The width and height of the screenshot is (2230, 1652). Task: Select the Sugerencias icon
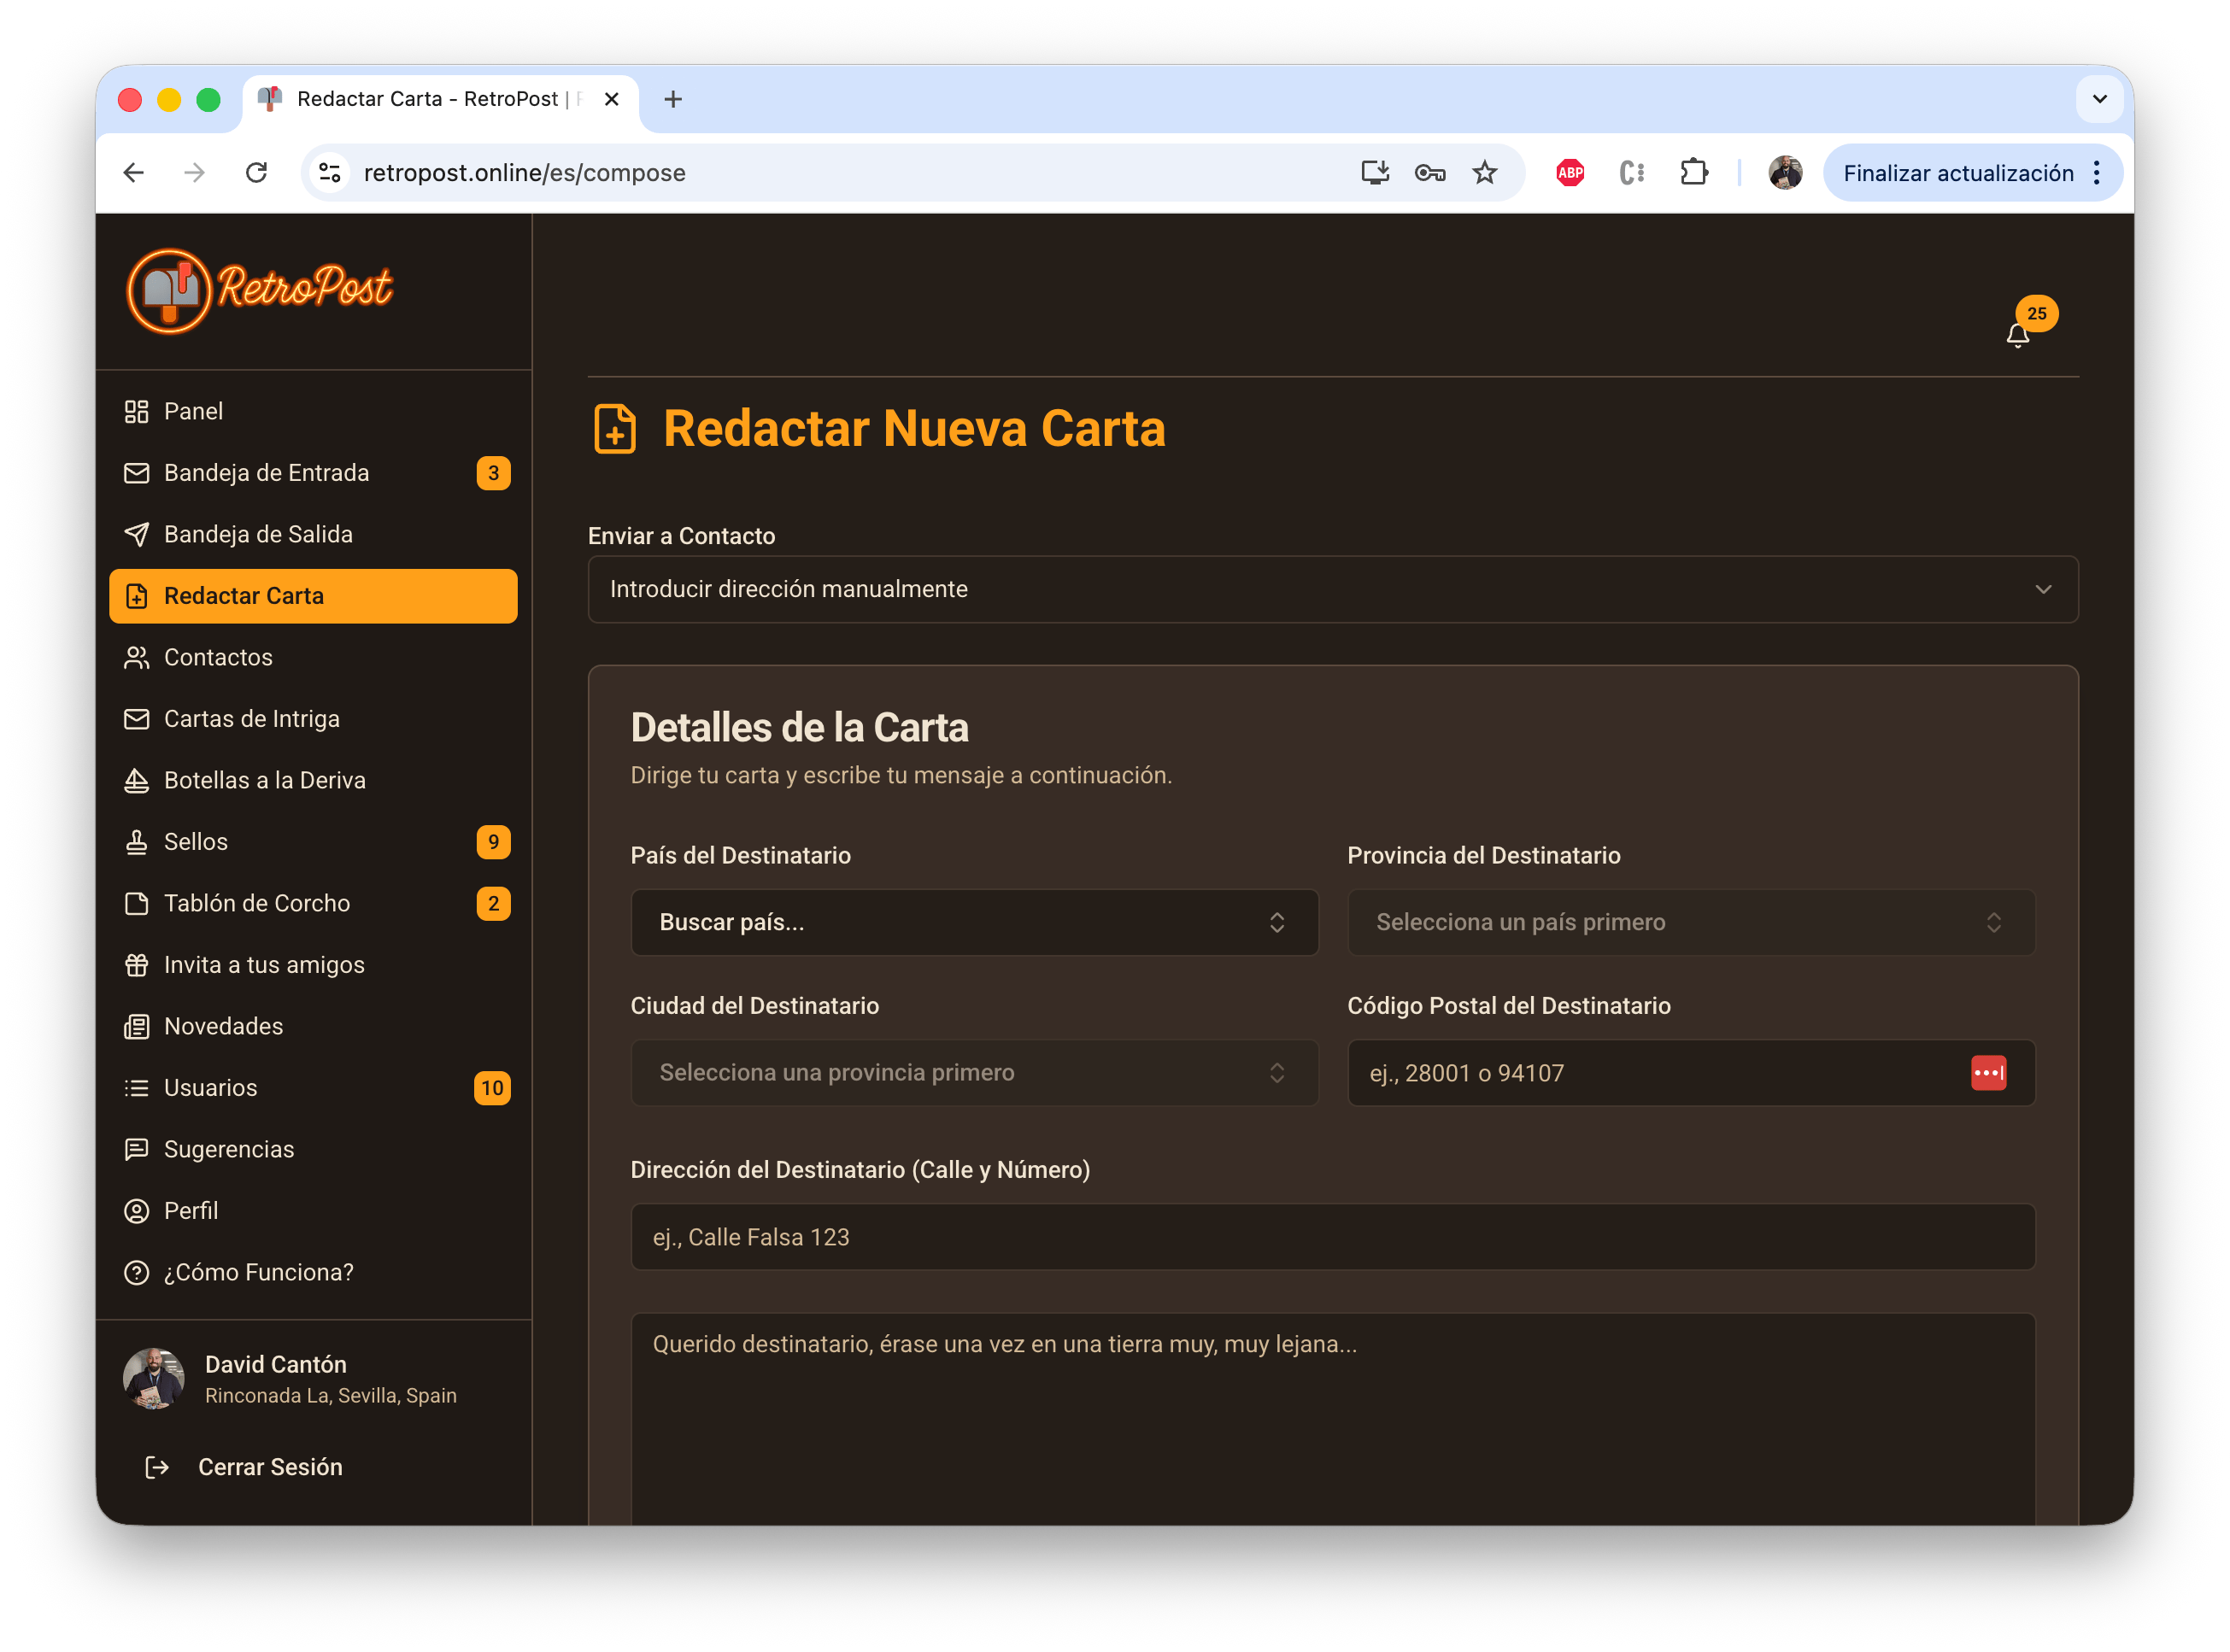tap(137, 1149)
